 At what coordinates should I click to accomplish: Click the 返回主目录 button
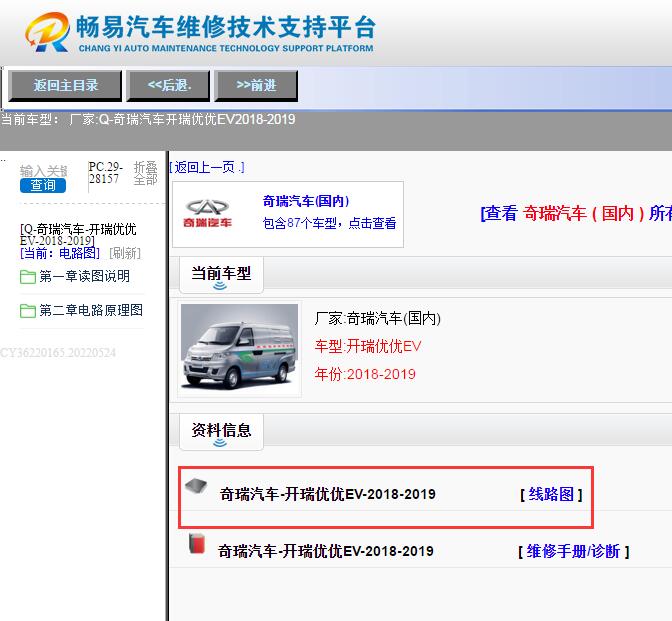coord(65,86)
